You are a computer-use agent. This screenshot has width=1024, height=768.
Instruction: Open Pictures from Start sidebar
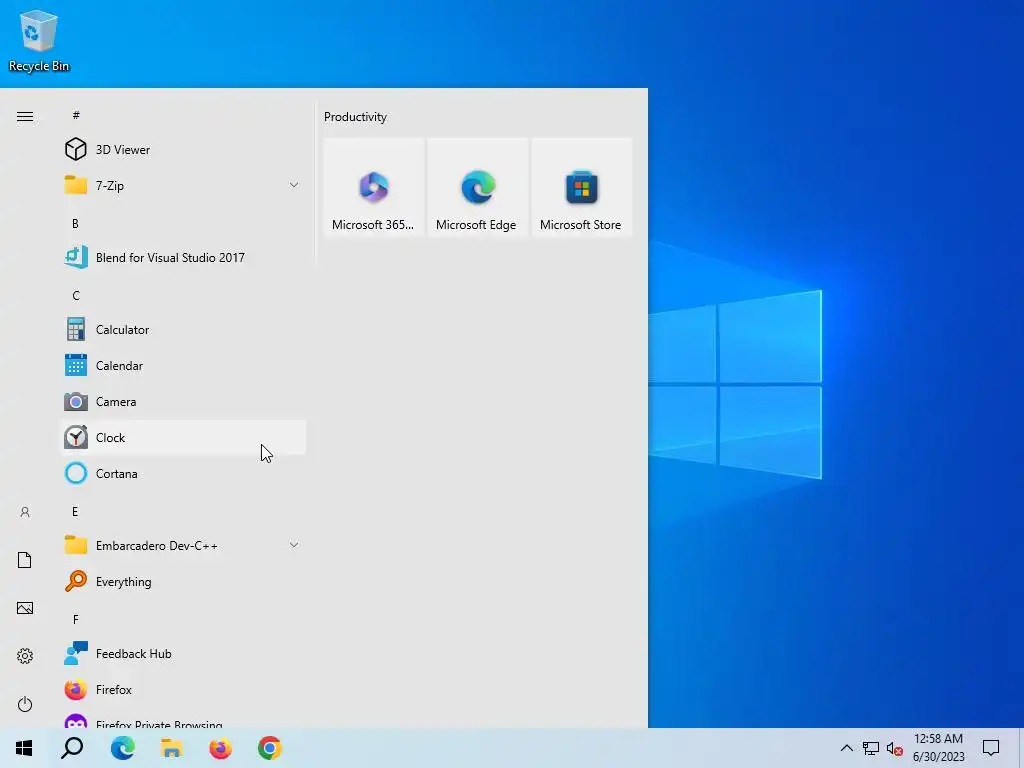25,608
